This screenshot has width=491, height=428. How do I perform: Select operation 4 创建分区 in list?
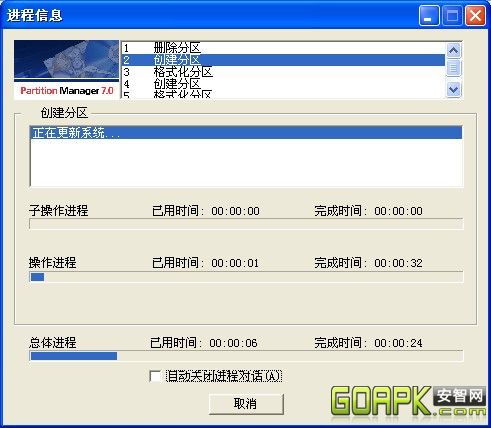[x=283, y=84]
